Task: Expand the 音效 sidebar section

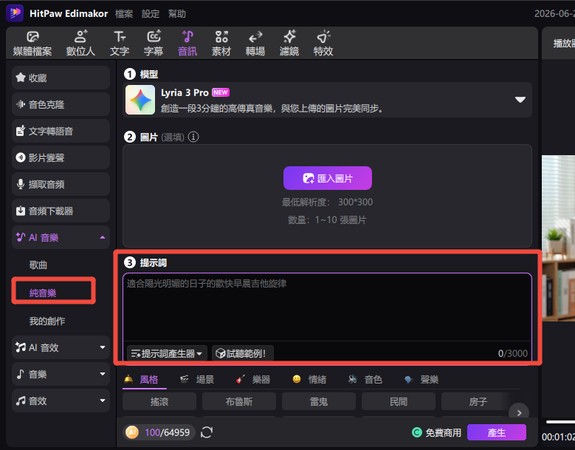Action: 61,401
